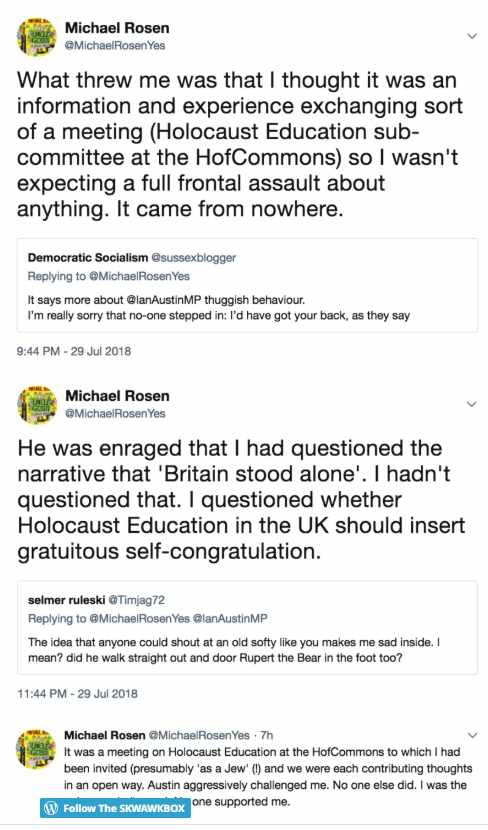Open the 7h timestamp on third tweet
Screen dimensions: 488x830
pos(267,735)
